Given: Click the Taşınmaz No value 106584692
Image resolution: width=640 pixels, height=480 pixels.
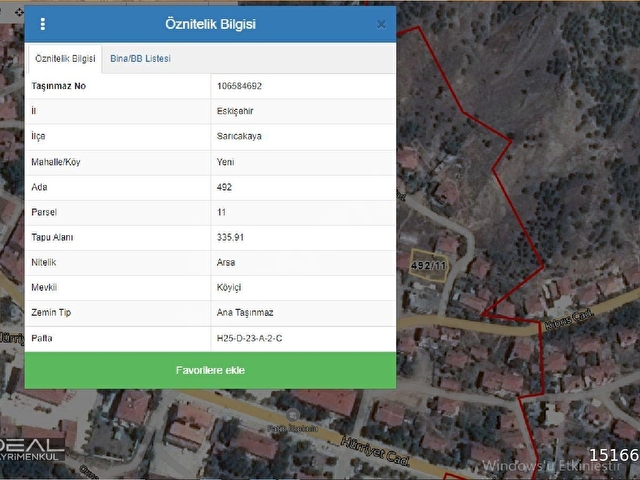Looking at the screenshot, I should pos(239,86).
